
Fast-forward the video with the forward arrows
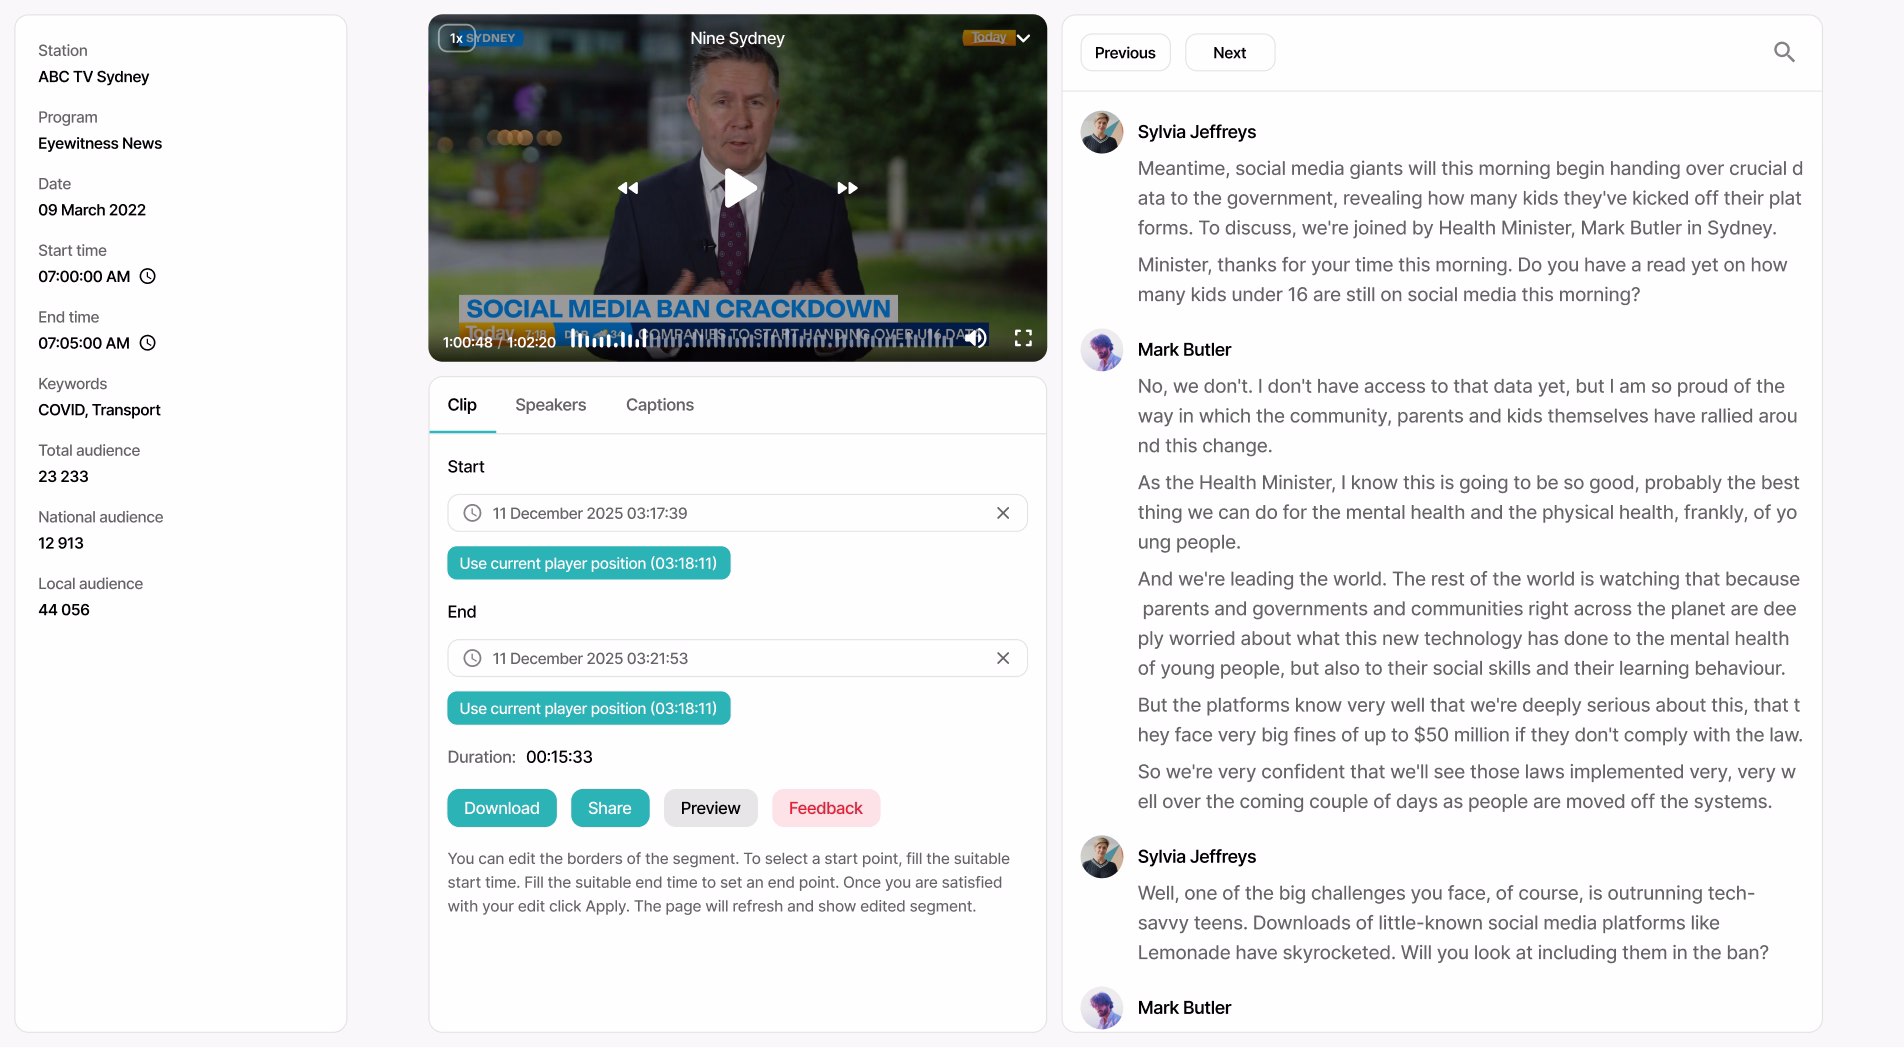coord(847,188)
